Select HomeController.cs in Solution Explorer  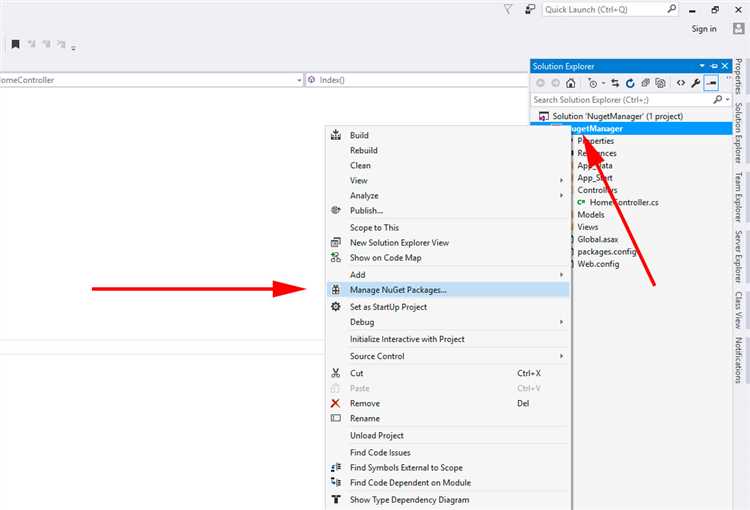(624, 202)
